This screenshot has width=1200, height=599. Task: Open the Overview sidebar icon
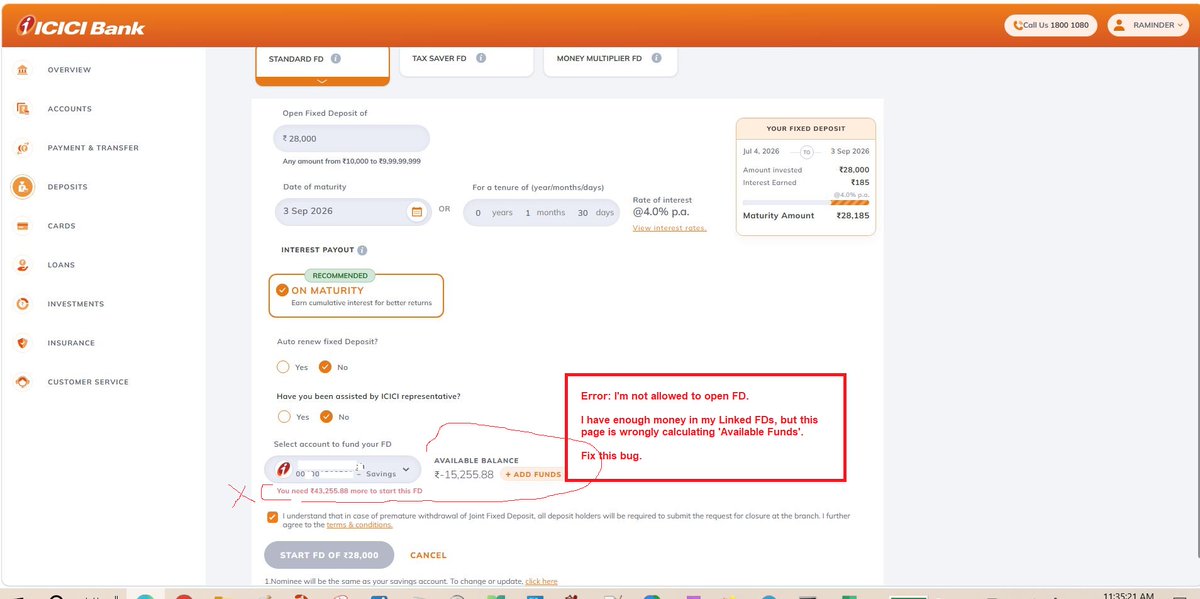[x=22, y=70]
